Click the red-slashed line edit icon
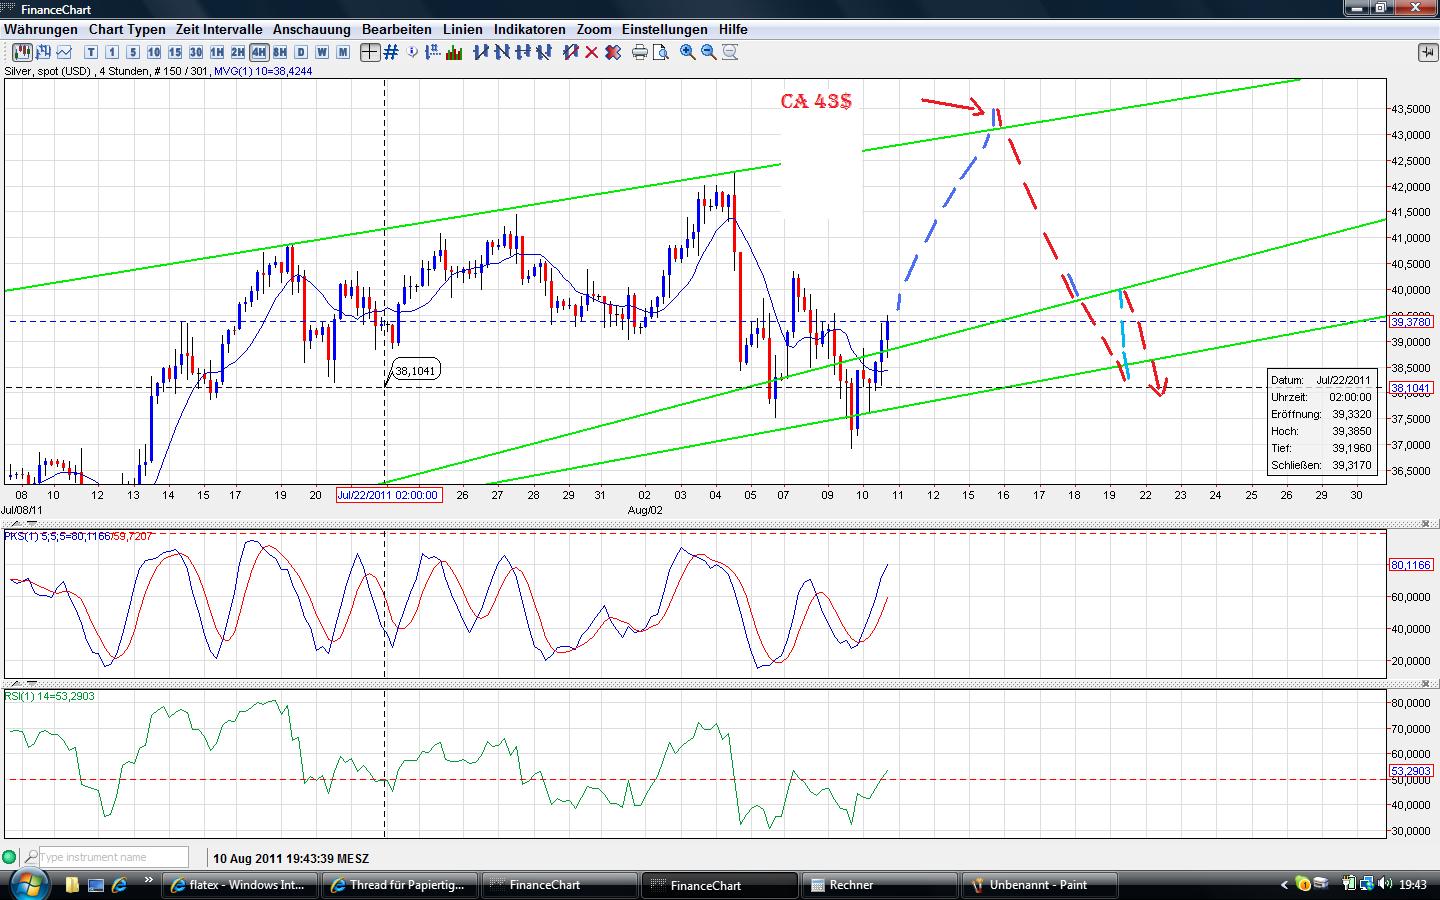Viewport: 1440px width, 900px height. (x=571, y=52)
